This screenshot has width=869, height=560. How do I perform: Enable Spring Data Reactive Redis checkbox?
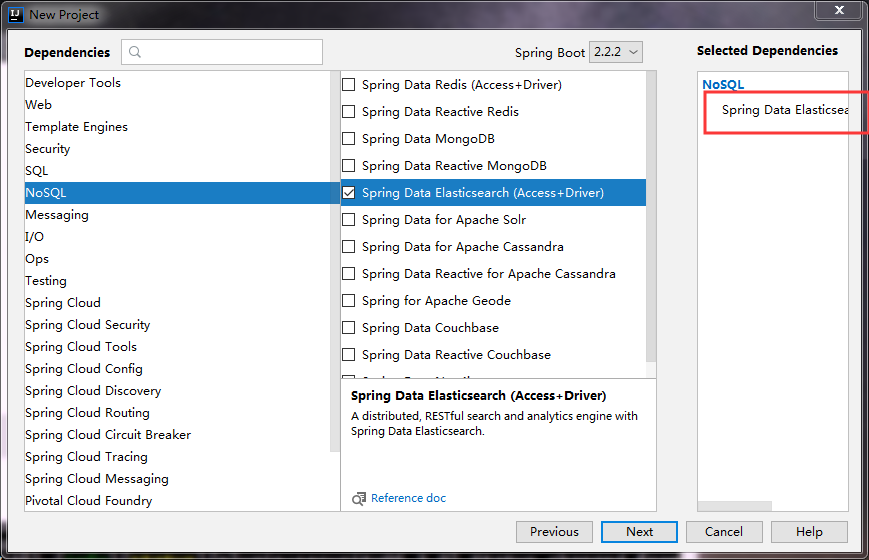tap(349, 112)
